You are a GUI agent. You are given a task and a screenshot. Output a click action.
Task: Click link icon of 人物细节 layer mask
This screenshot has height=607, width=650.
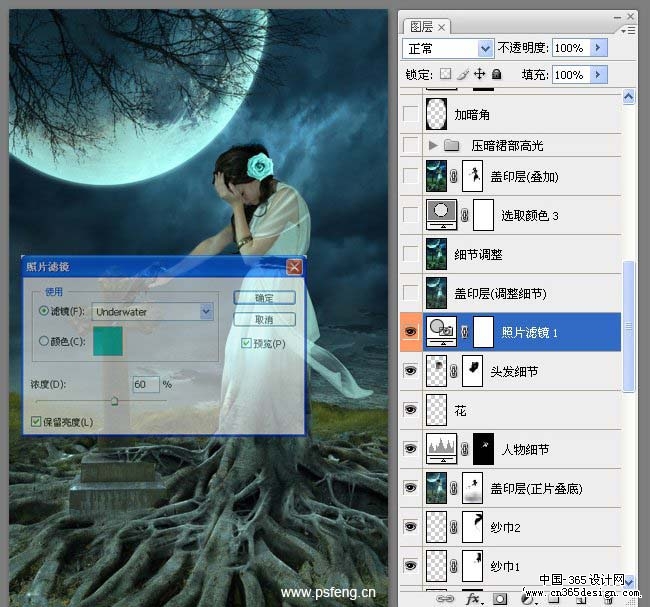pos(465,449)
